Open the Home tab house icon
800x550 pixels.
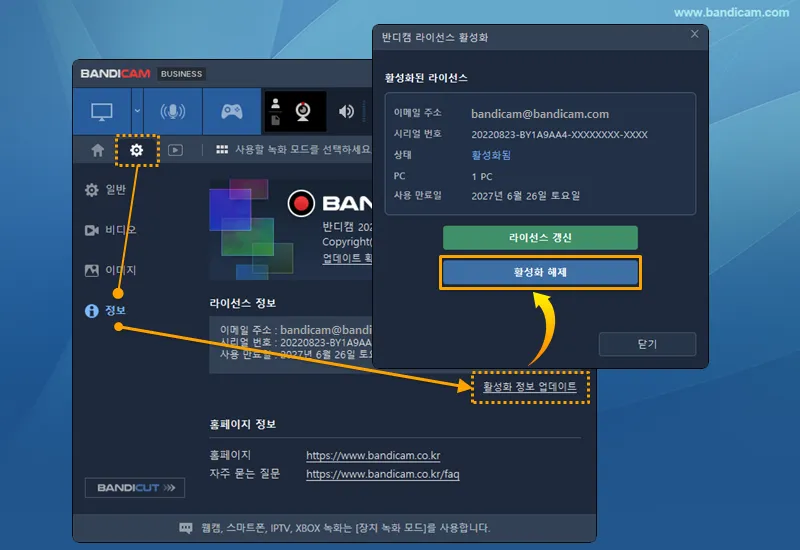pyautogui.click(x=97, y=150)
